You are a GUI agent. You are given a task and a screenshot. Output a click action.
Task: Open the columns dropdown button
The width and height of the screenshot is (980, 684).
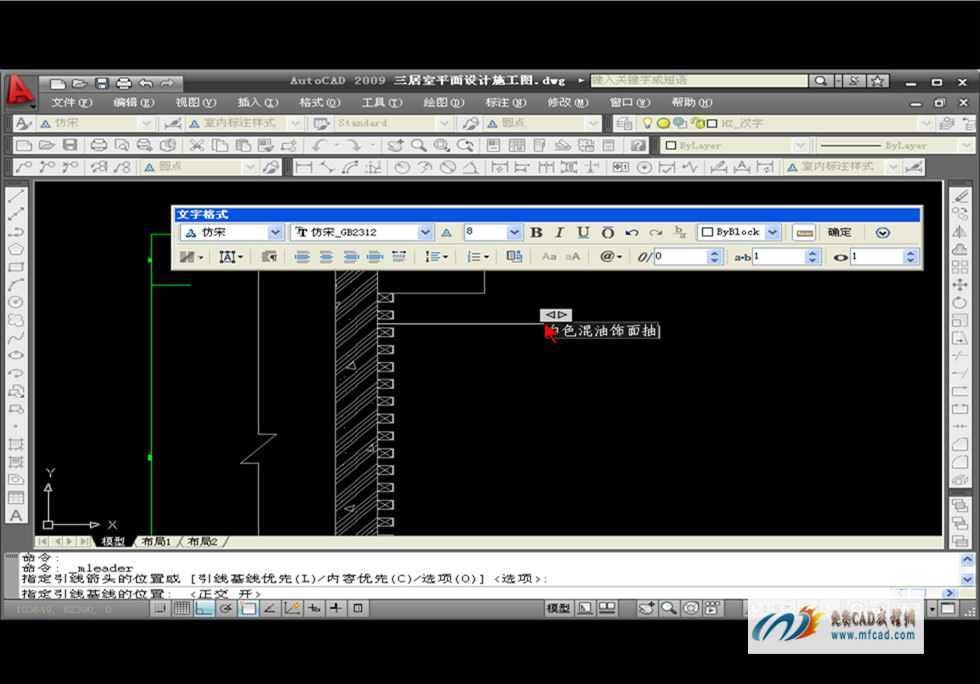pyautogui.click(x=191, y=257)
